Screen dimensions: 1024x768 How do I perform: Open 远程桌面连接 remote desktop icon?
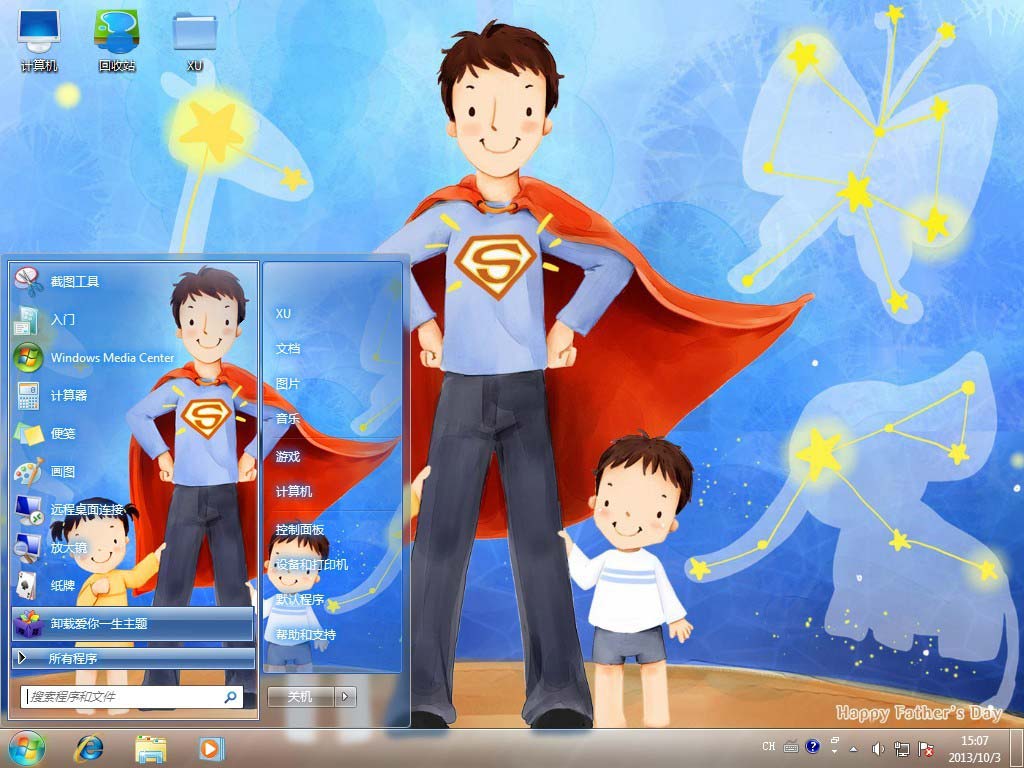coord(29,509)
